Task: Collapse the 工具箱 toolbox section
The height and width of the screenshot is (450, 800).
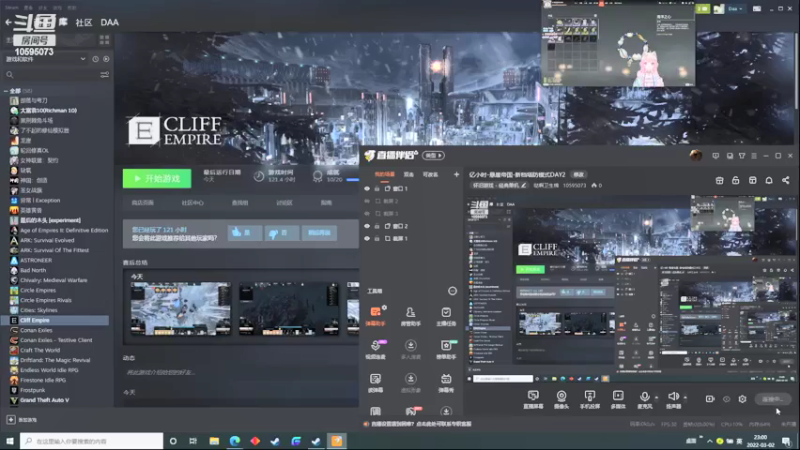Action: click(x=452, y=291)
